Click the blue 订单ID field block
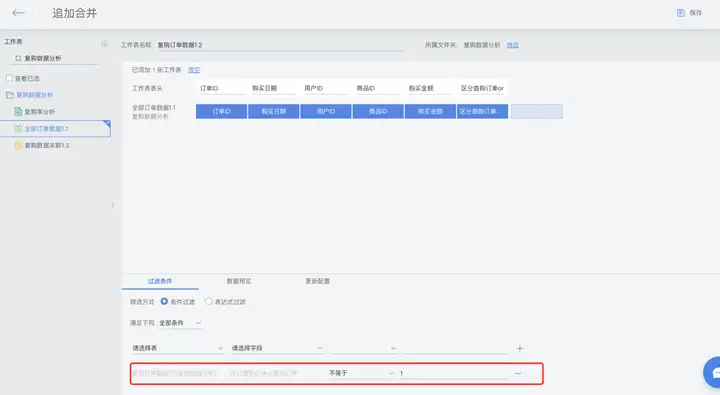The image size is (720, 395). click(x=221, y=111)
